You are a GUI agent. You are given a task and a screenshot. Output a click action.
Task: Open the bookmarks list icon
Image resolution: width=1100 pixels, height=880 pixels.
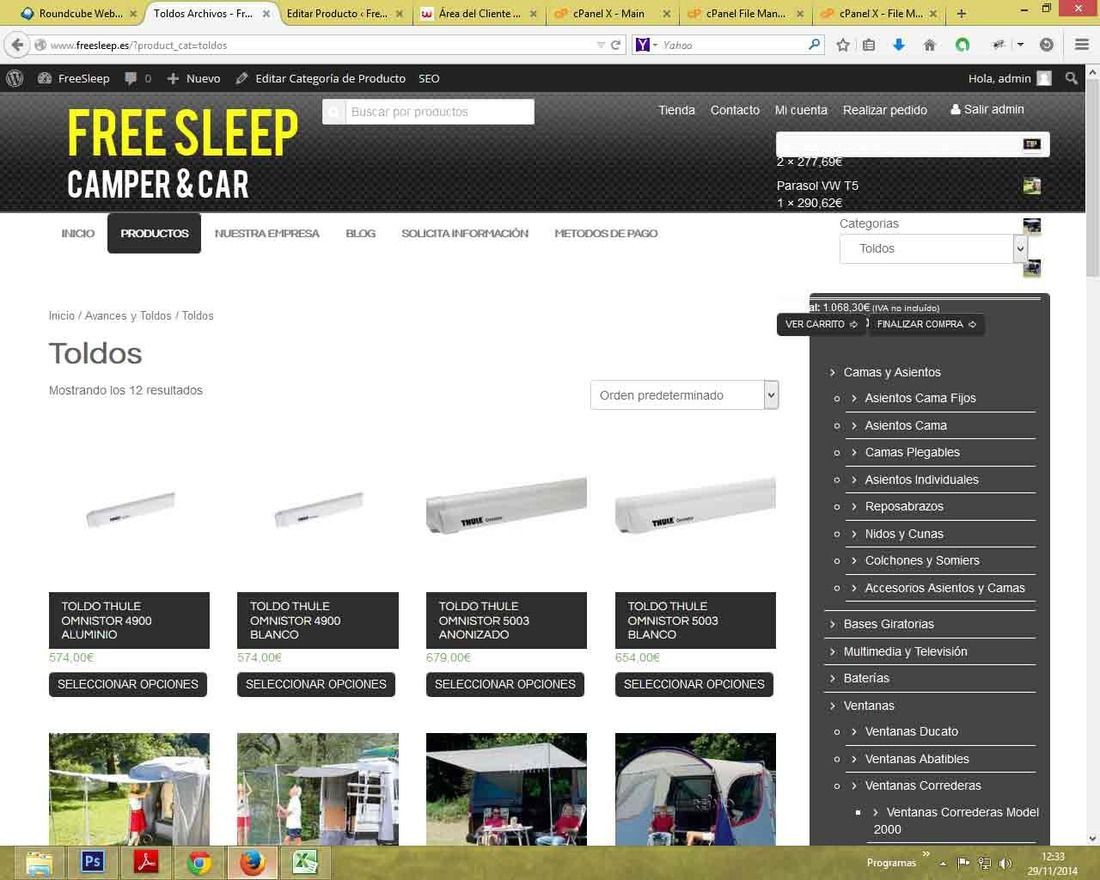coord(868,45)
